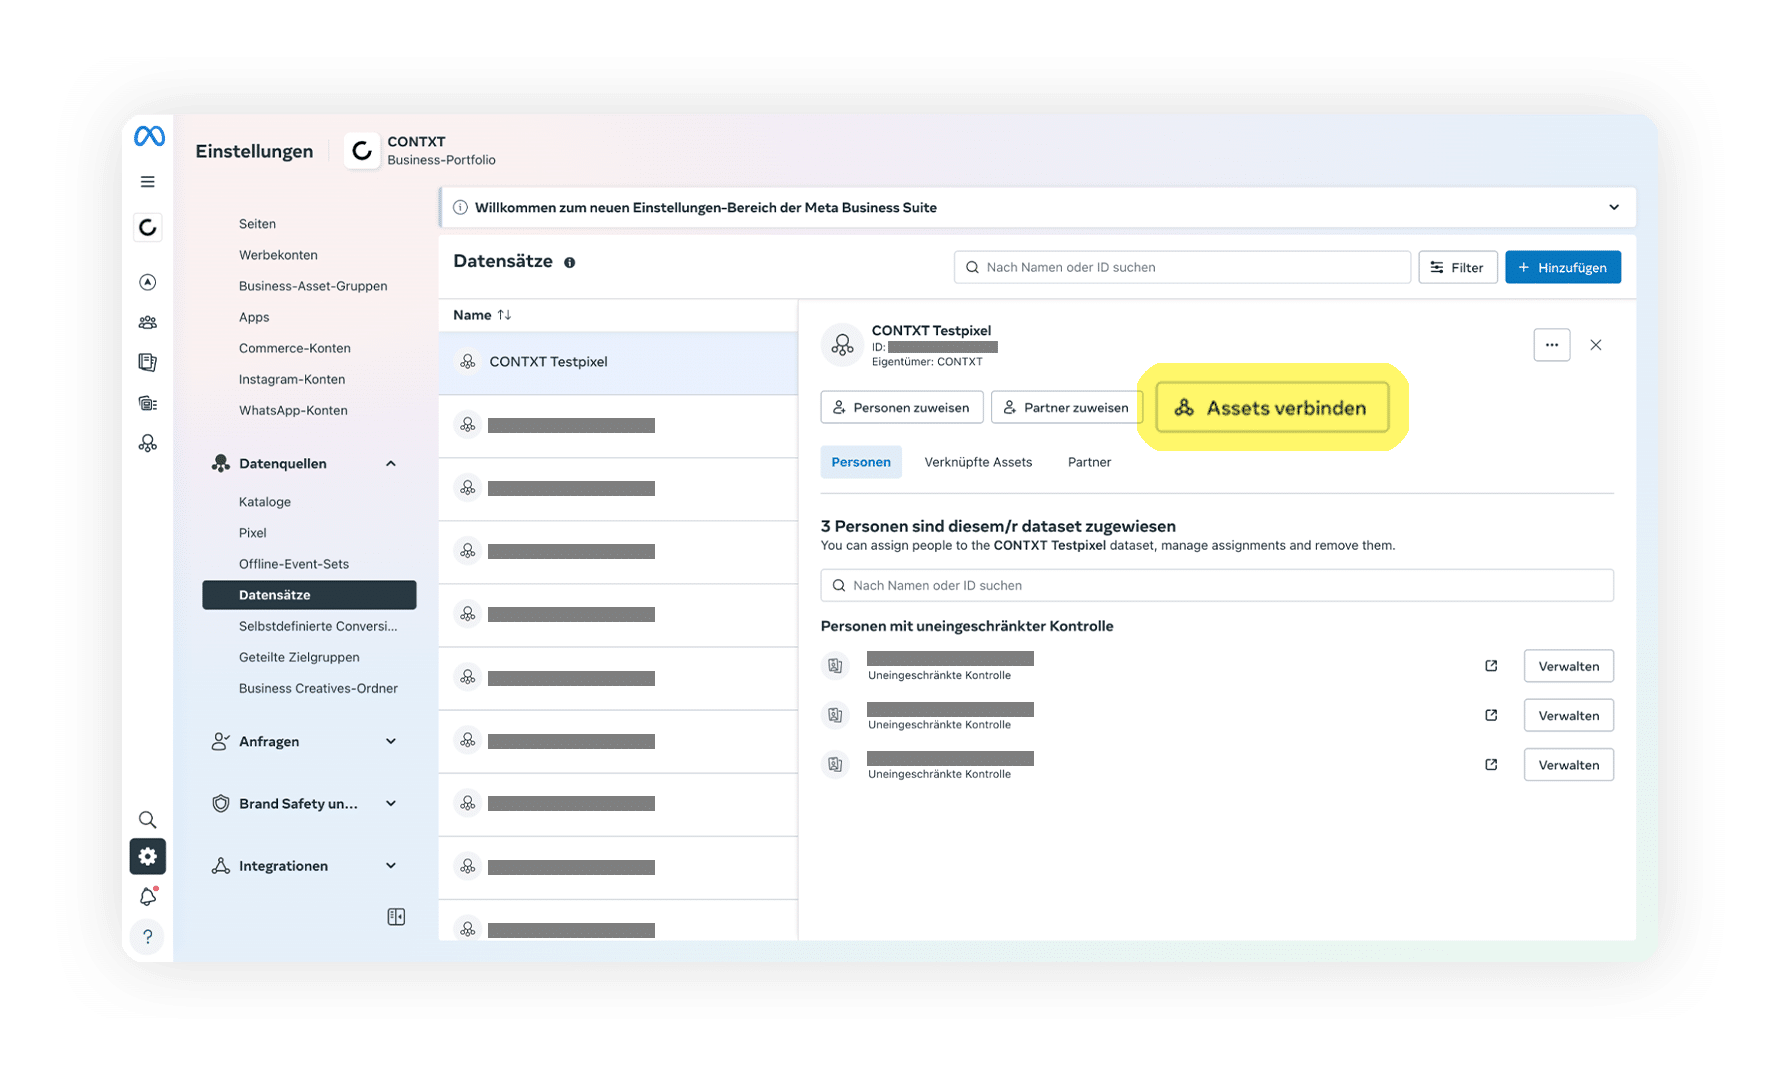Click the CONTXT Business-Portfolio name in header
Screen dimensions: 1780x1084
[x=441, y=151]
